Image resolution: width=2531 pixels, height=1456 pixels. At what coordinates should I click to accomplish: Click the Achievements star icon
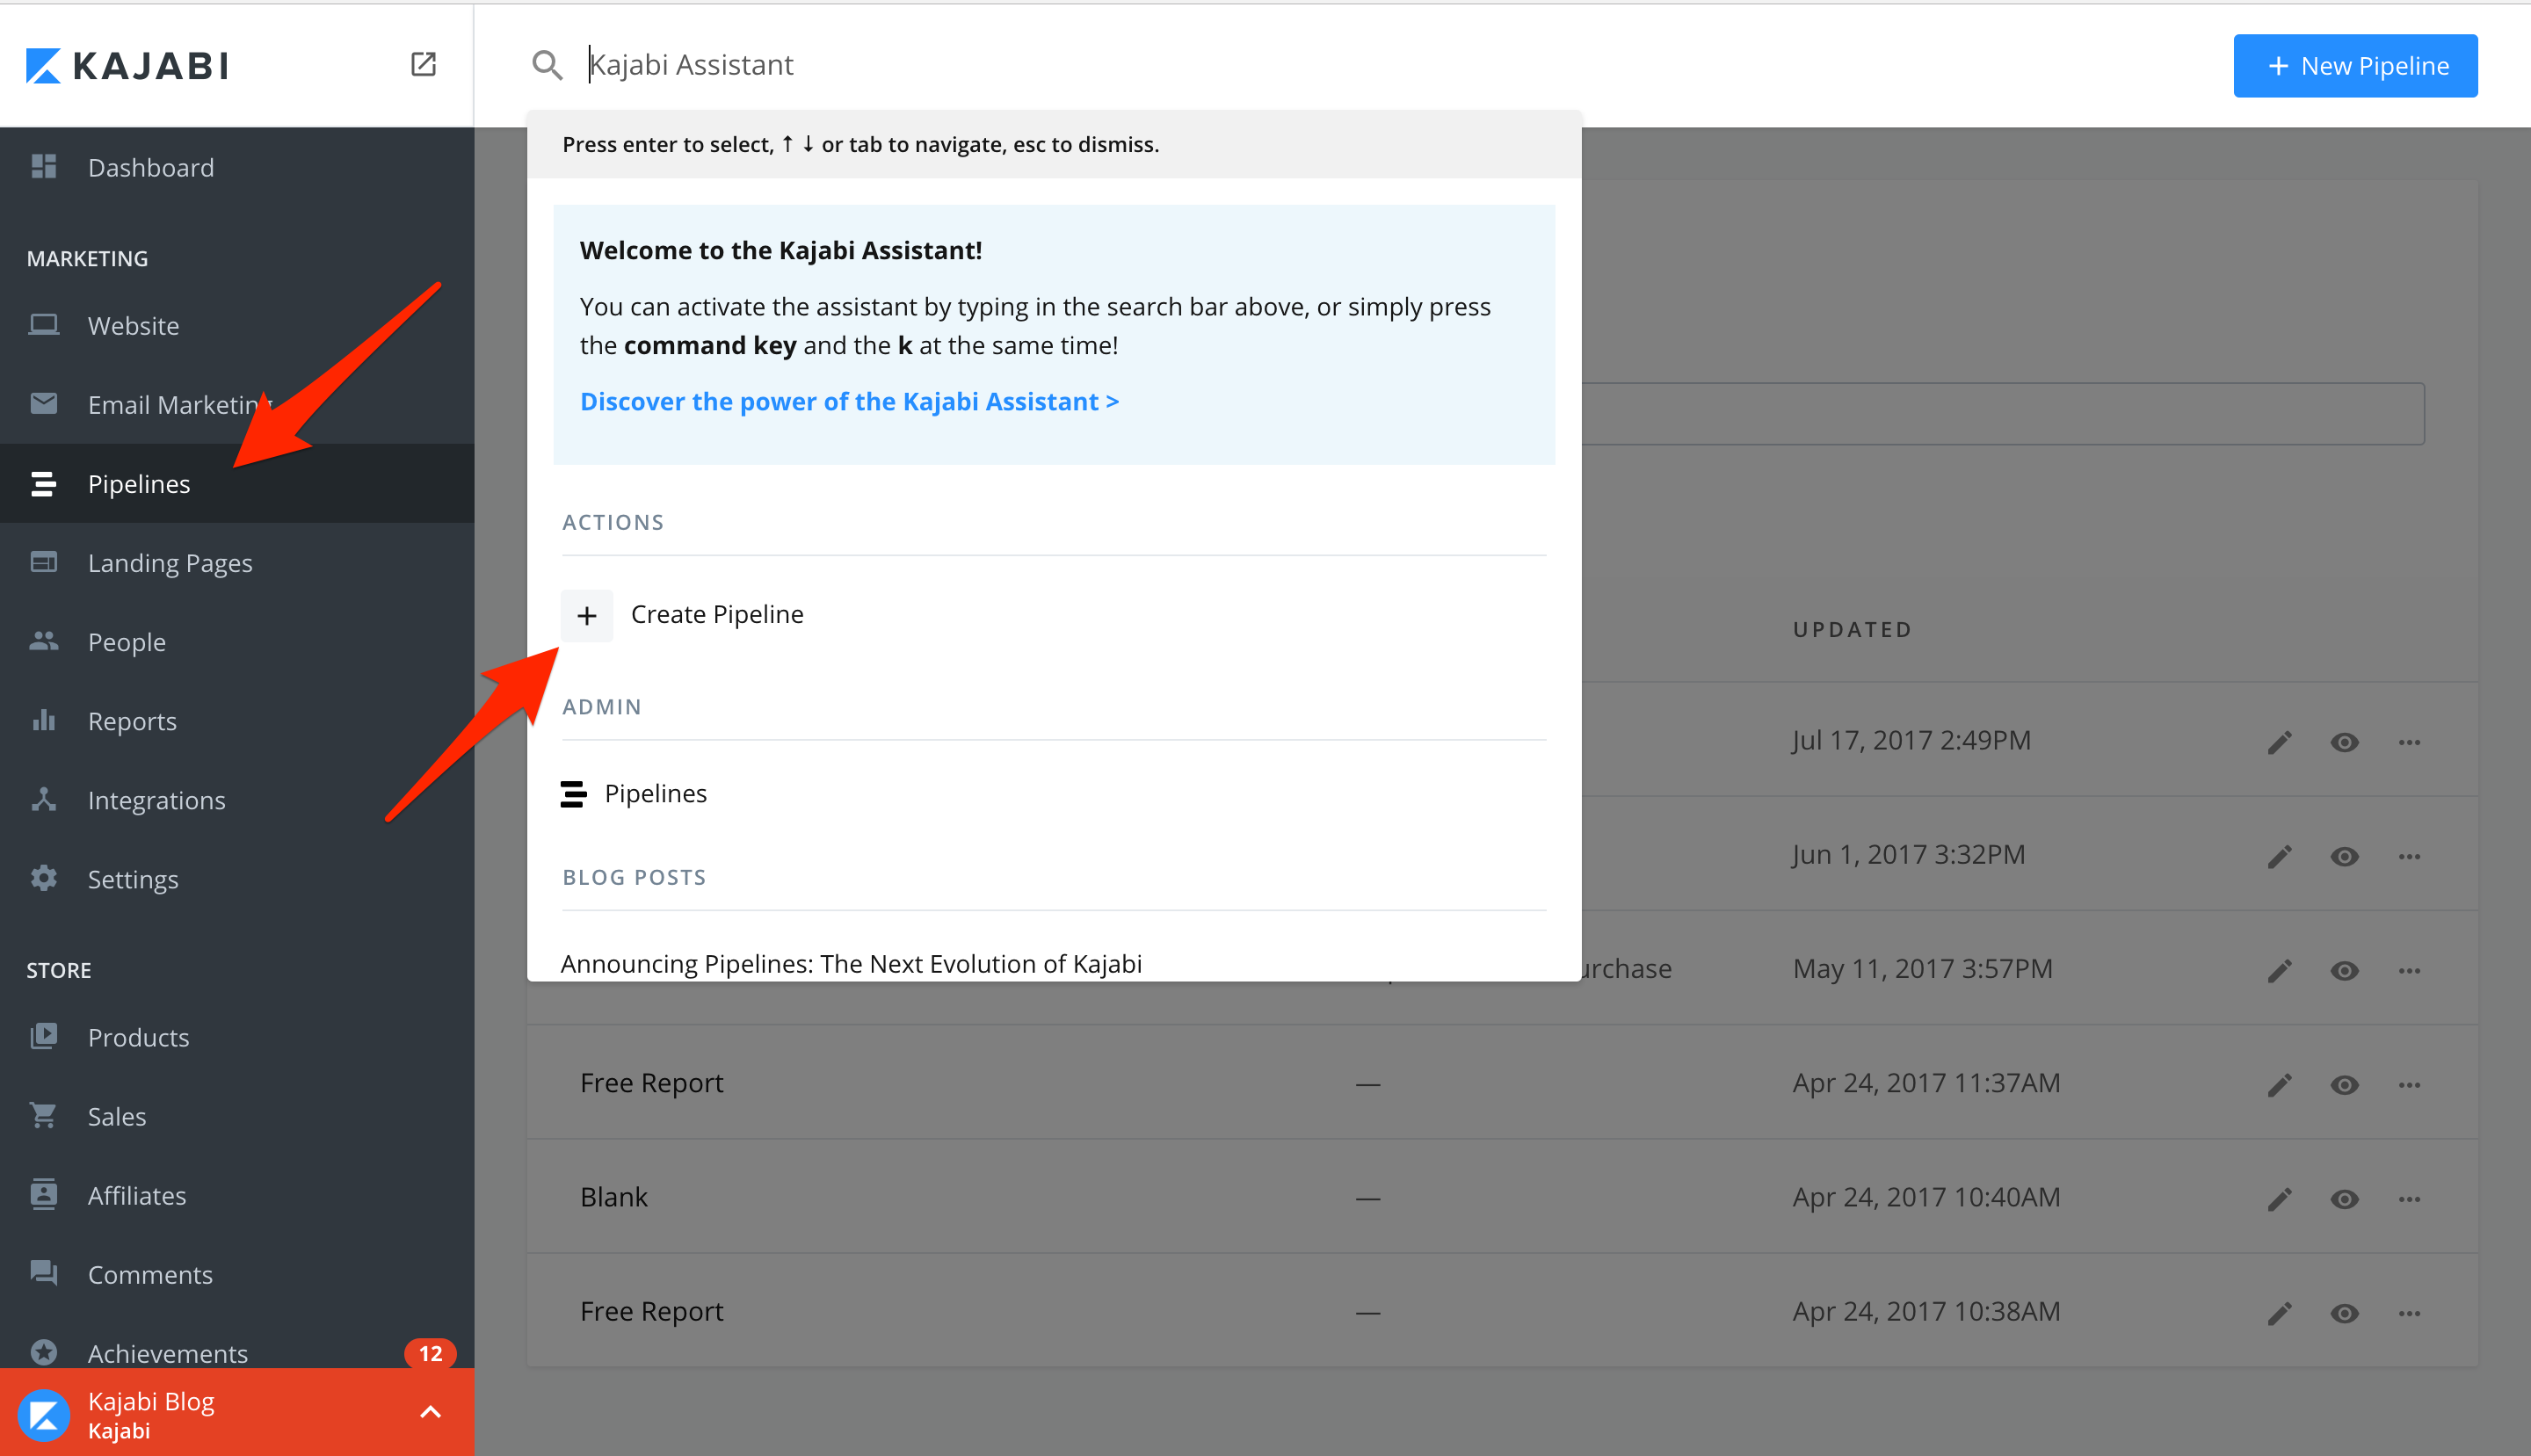coord(43,1352)
